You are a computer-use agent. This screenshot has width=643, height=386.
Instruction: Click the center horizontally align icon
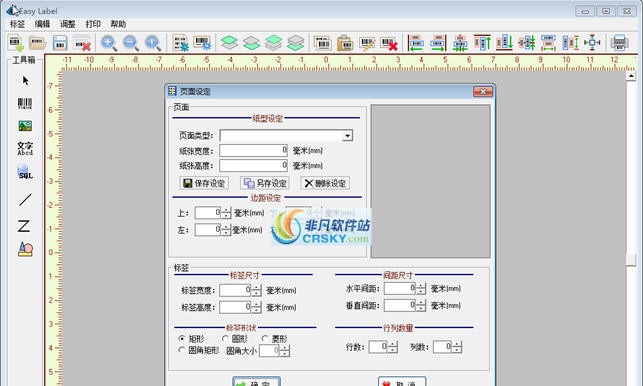coord(460,43)
